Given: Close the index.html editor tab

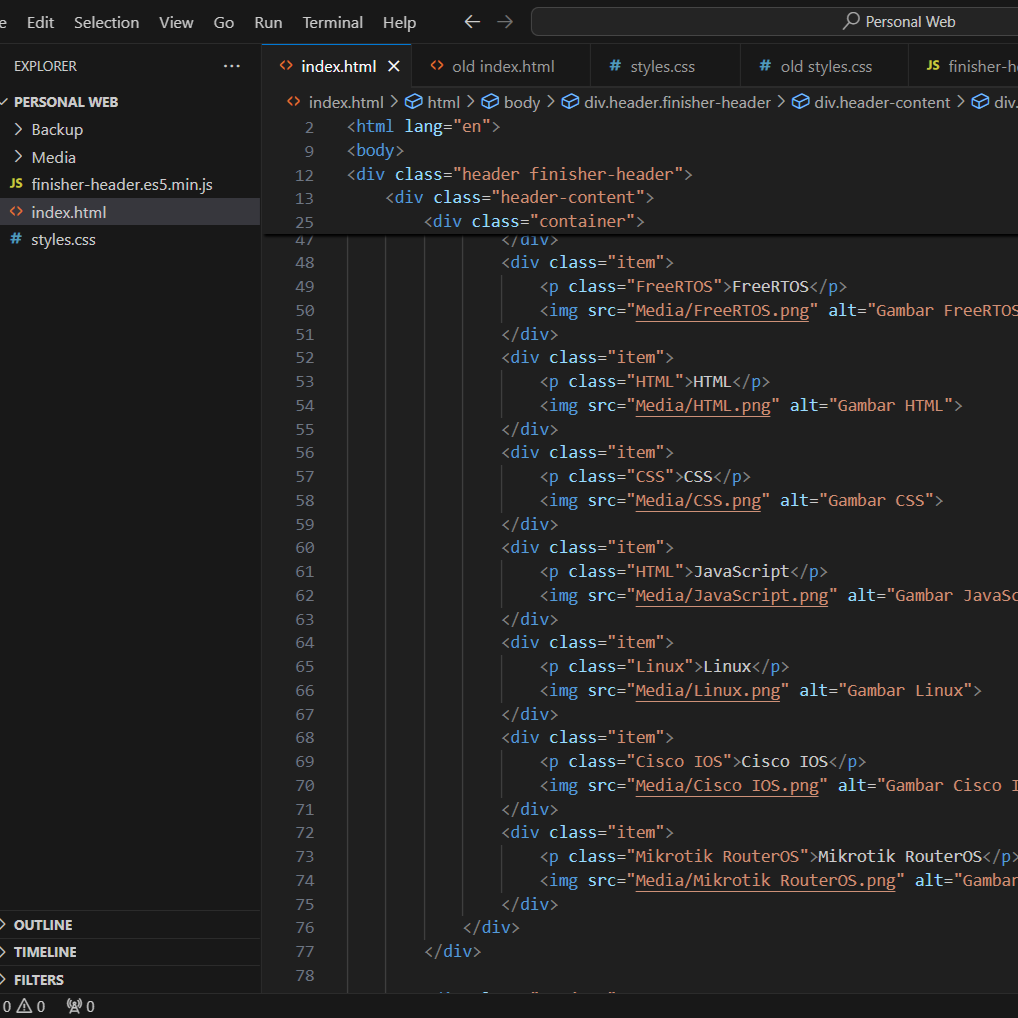Looking at the screenshot, I should point(393,66).
